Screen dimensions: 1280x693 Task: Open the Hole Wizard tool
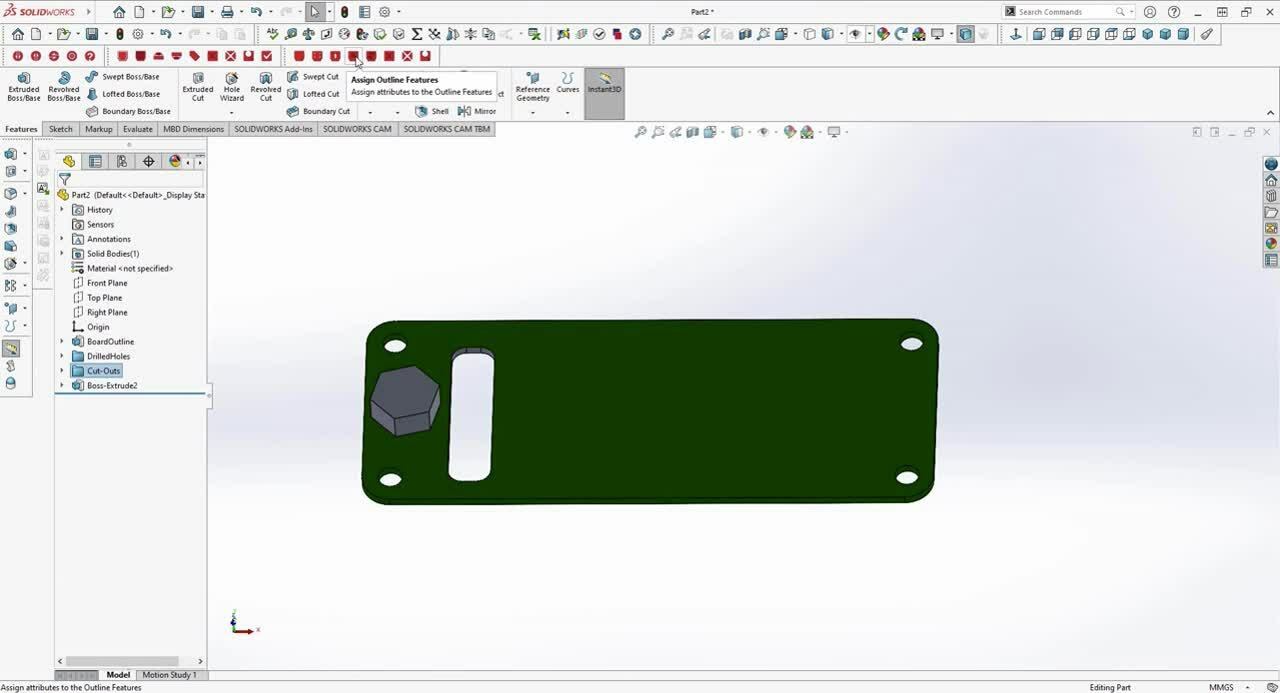[x=231, y=86]
